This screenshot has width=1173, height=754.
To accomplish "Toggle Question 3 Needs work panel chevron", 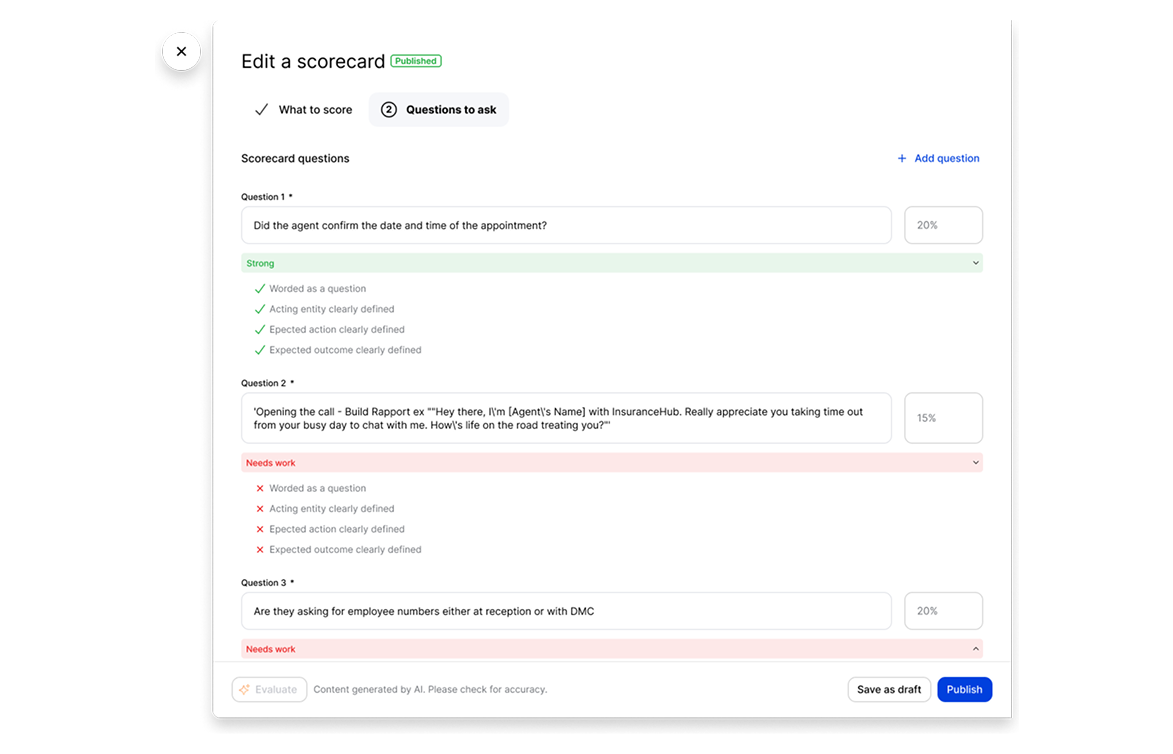I will tap(975, 649).
